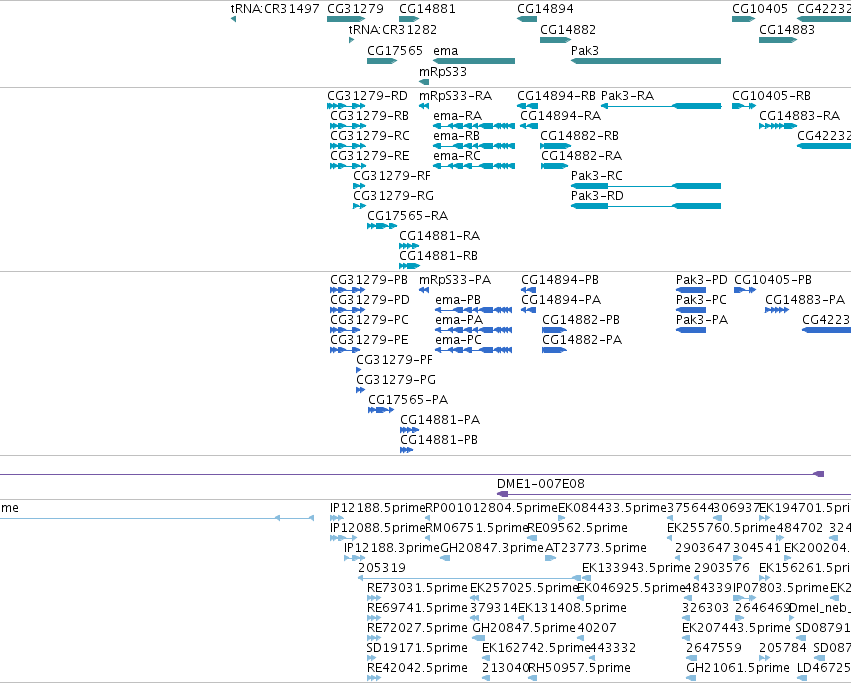
Task: Click the CG31279-PD protein feature
Action: pyautogui.click(x=347, y=310)
